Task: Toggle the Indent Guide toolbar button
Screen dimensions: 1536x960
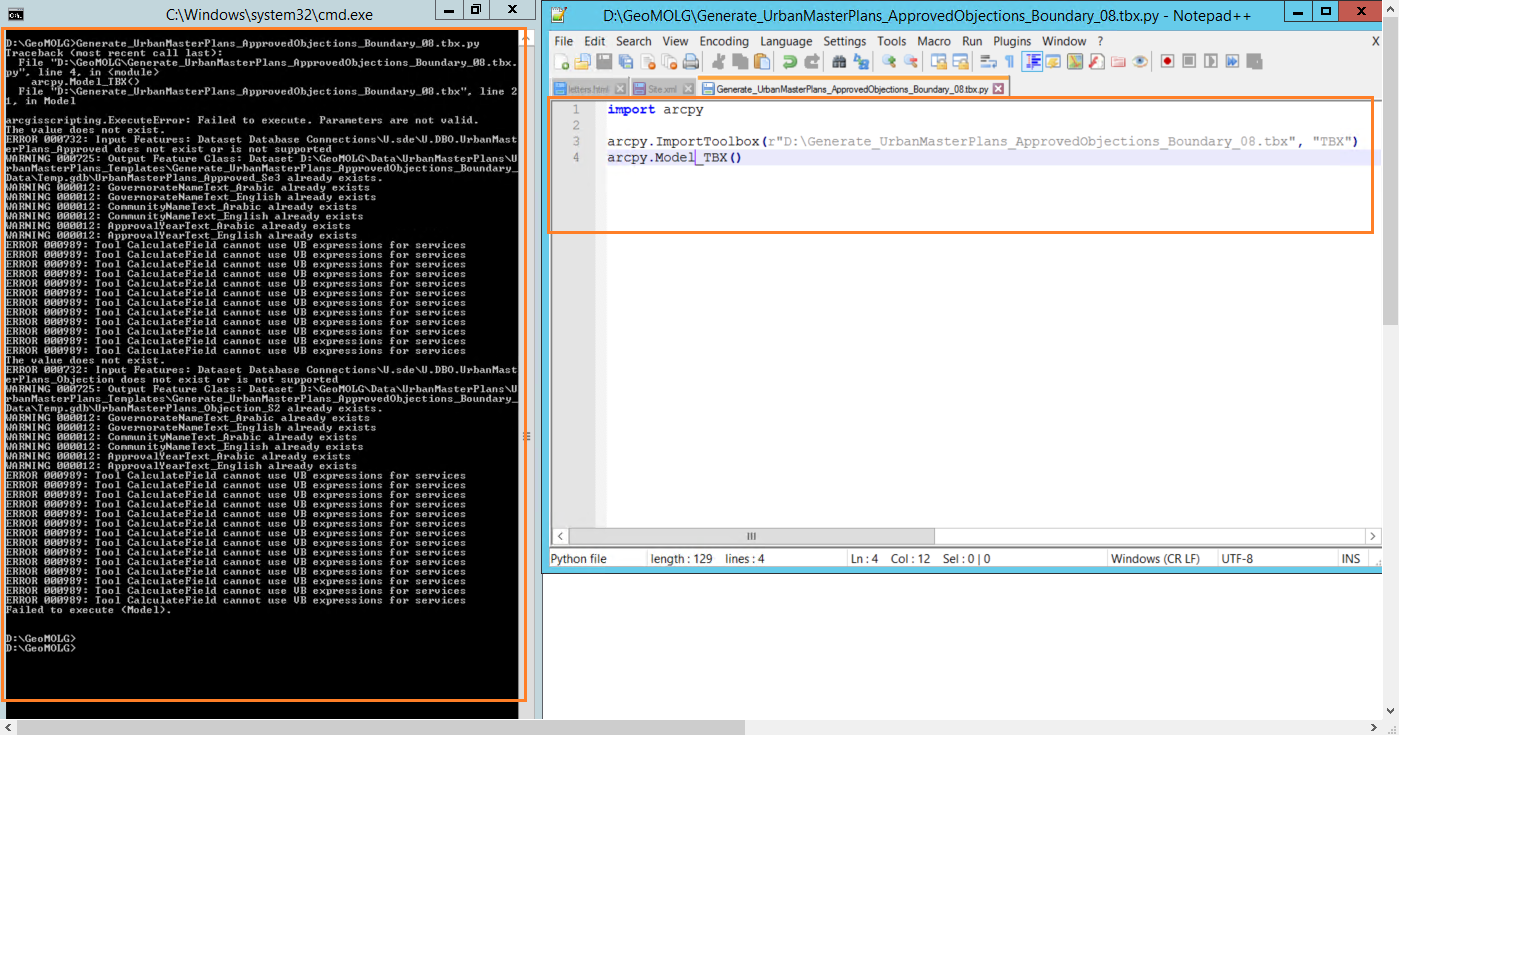Action: click(1032, 62)
